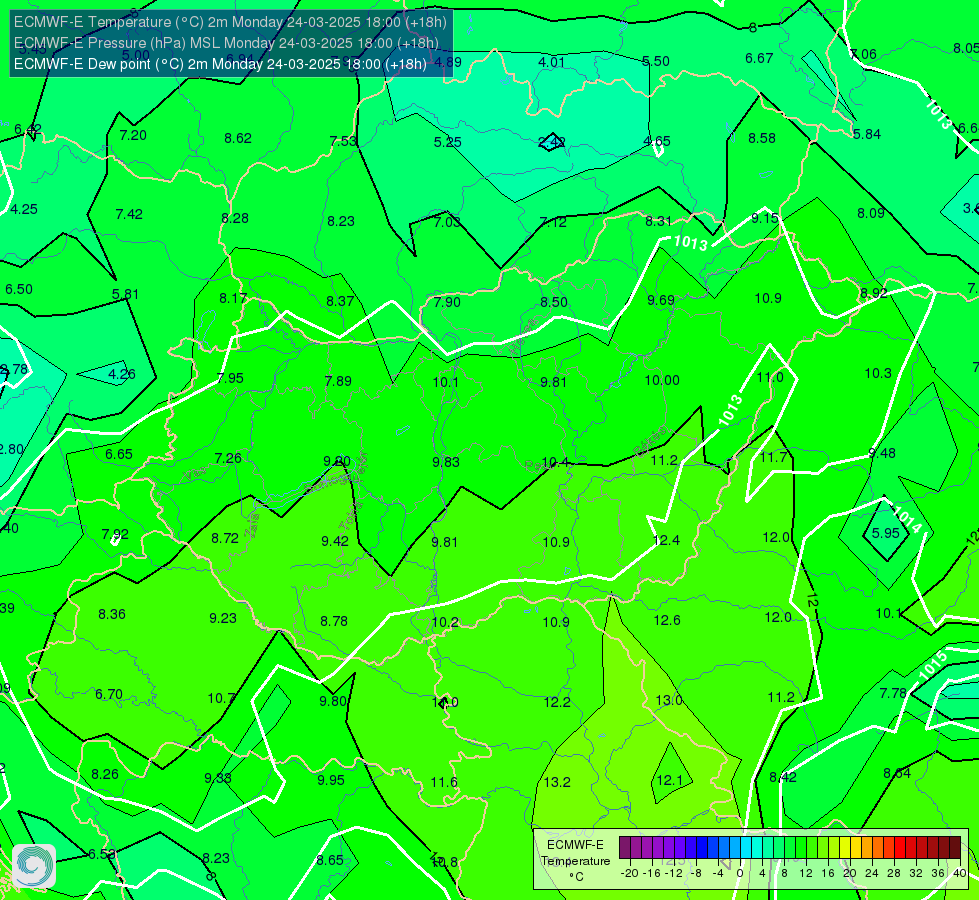
Task: Click the 1015 pressure contour label
Action: pyautogui.click(x=933, y=666)
